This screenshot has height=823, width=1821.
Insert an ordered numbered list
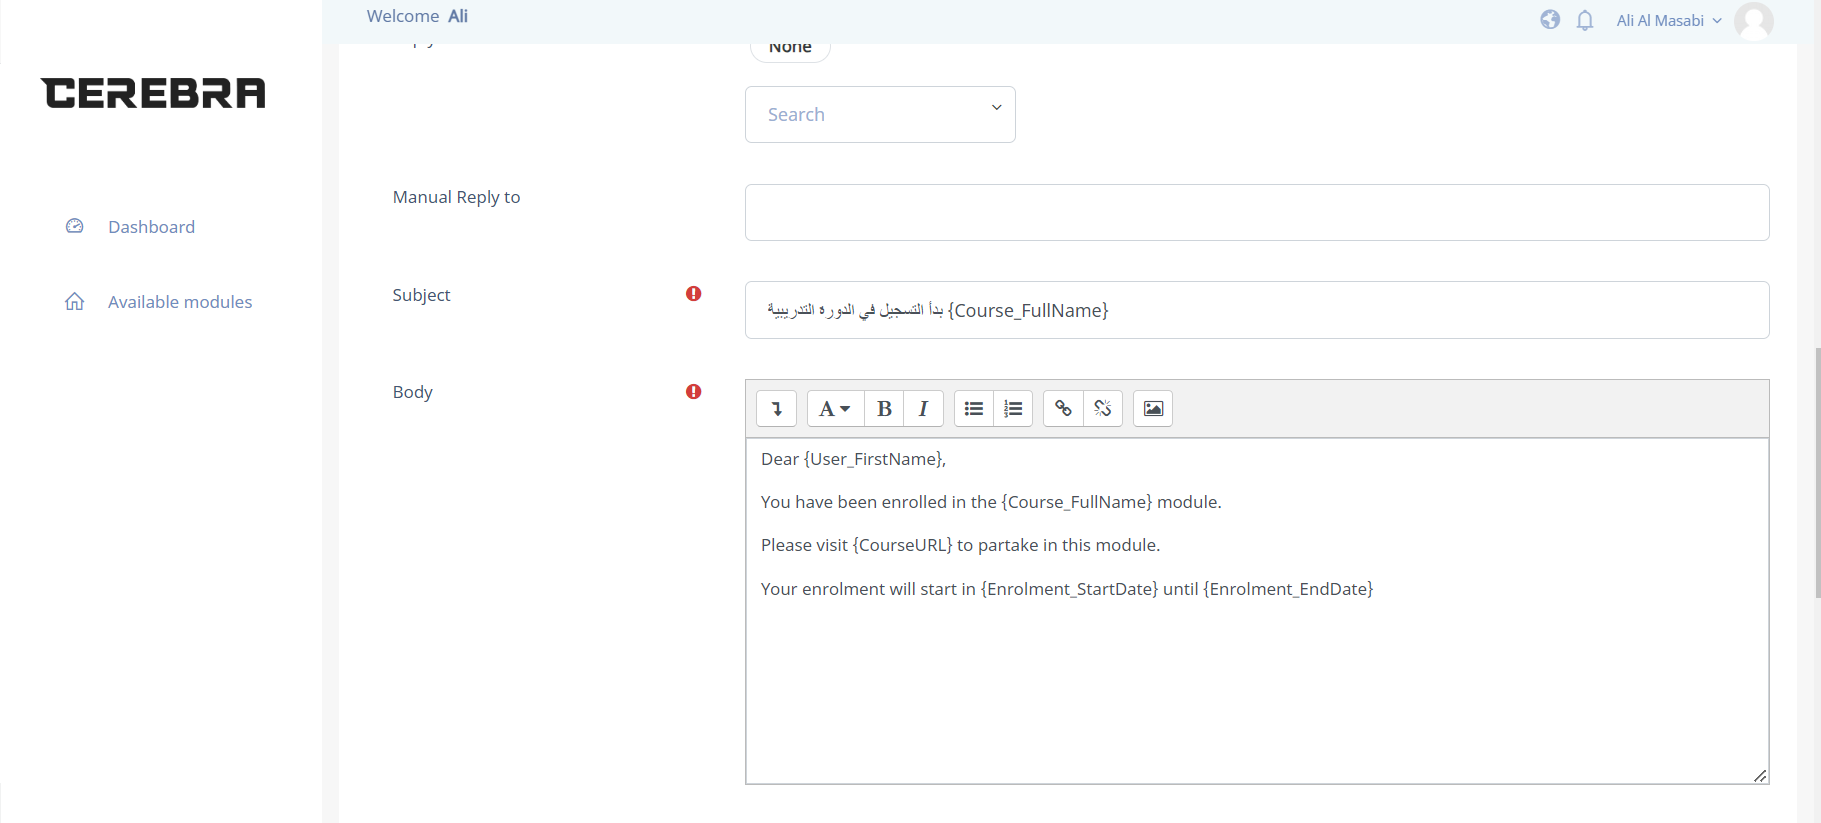click(1013, 408)
